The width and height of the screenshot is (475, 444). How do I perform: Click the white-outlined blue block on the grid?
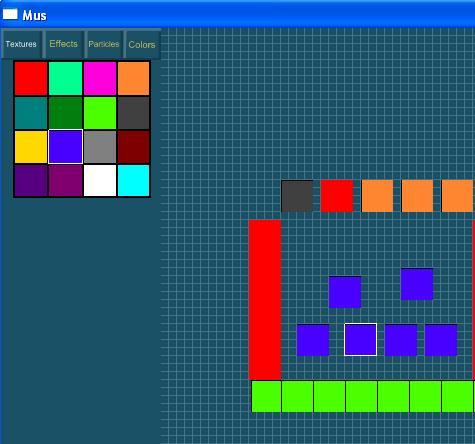361,340
